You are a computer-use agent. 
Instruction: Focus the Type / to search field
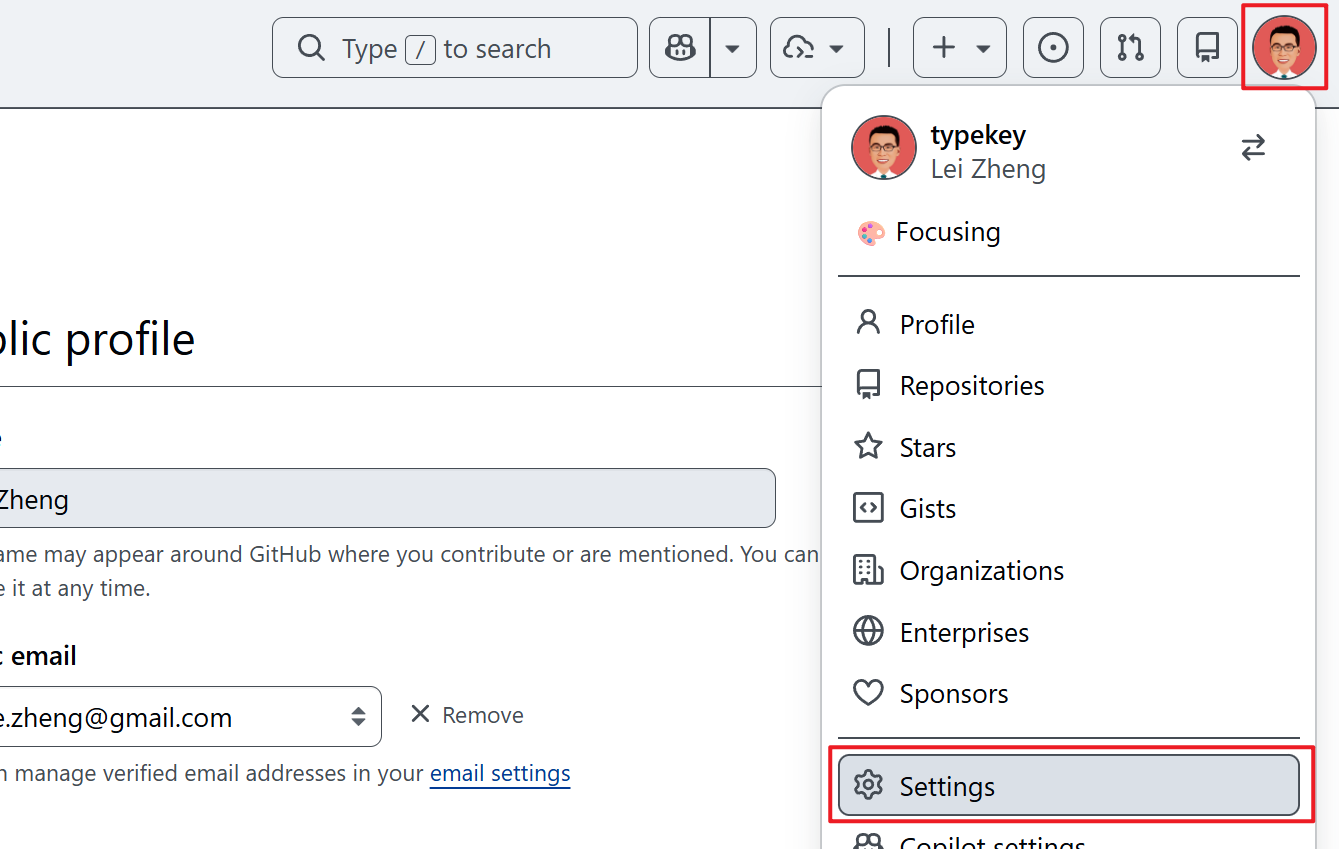(455, 47)
